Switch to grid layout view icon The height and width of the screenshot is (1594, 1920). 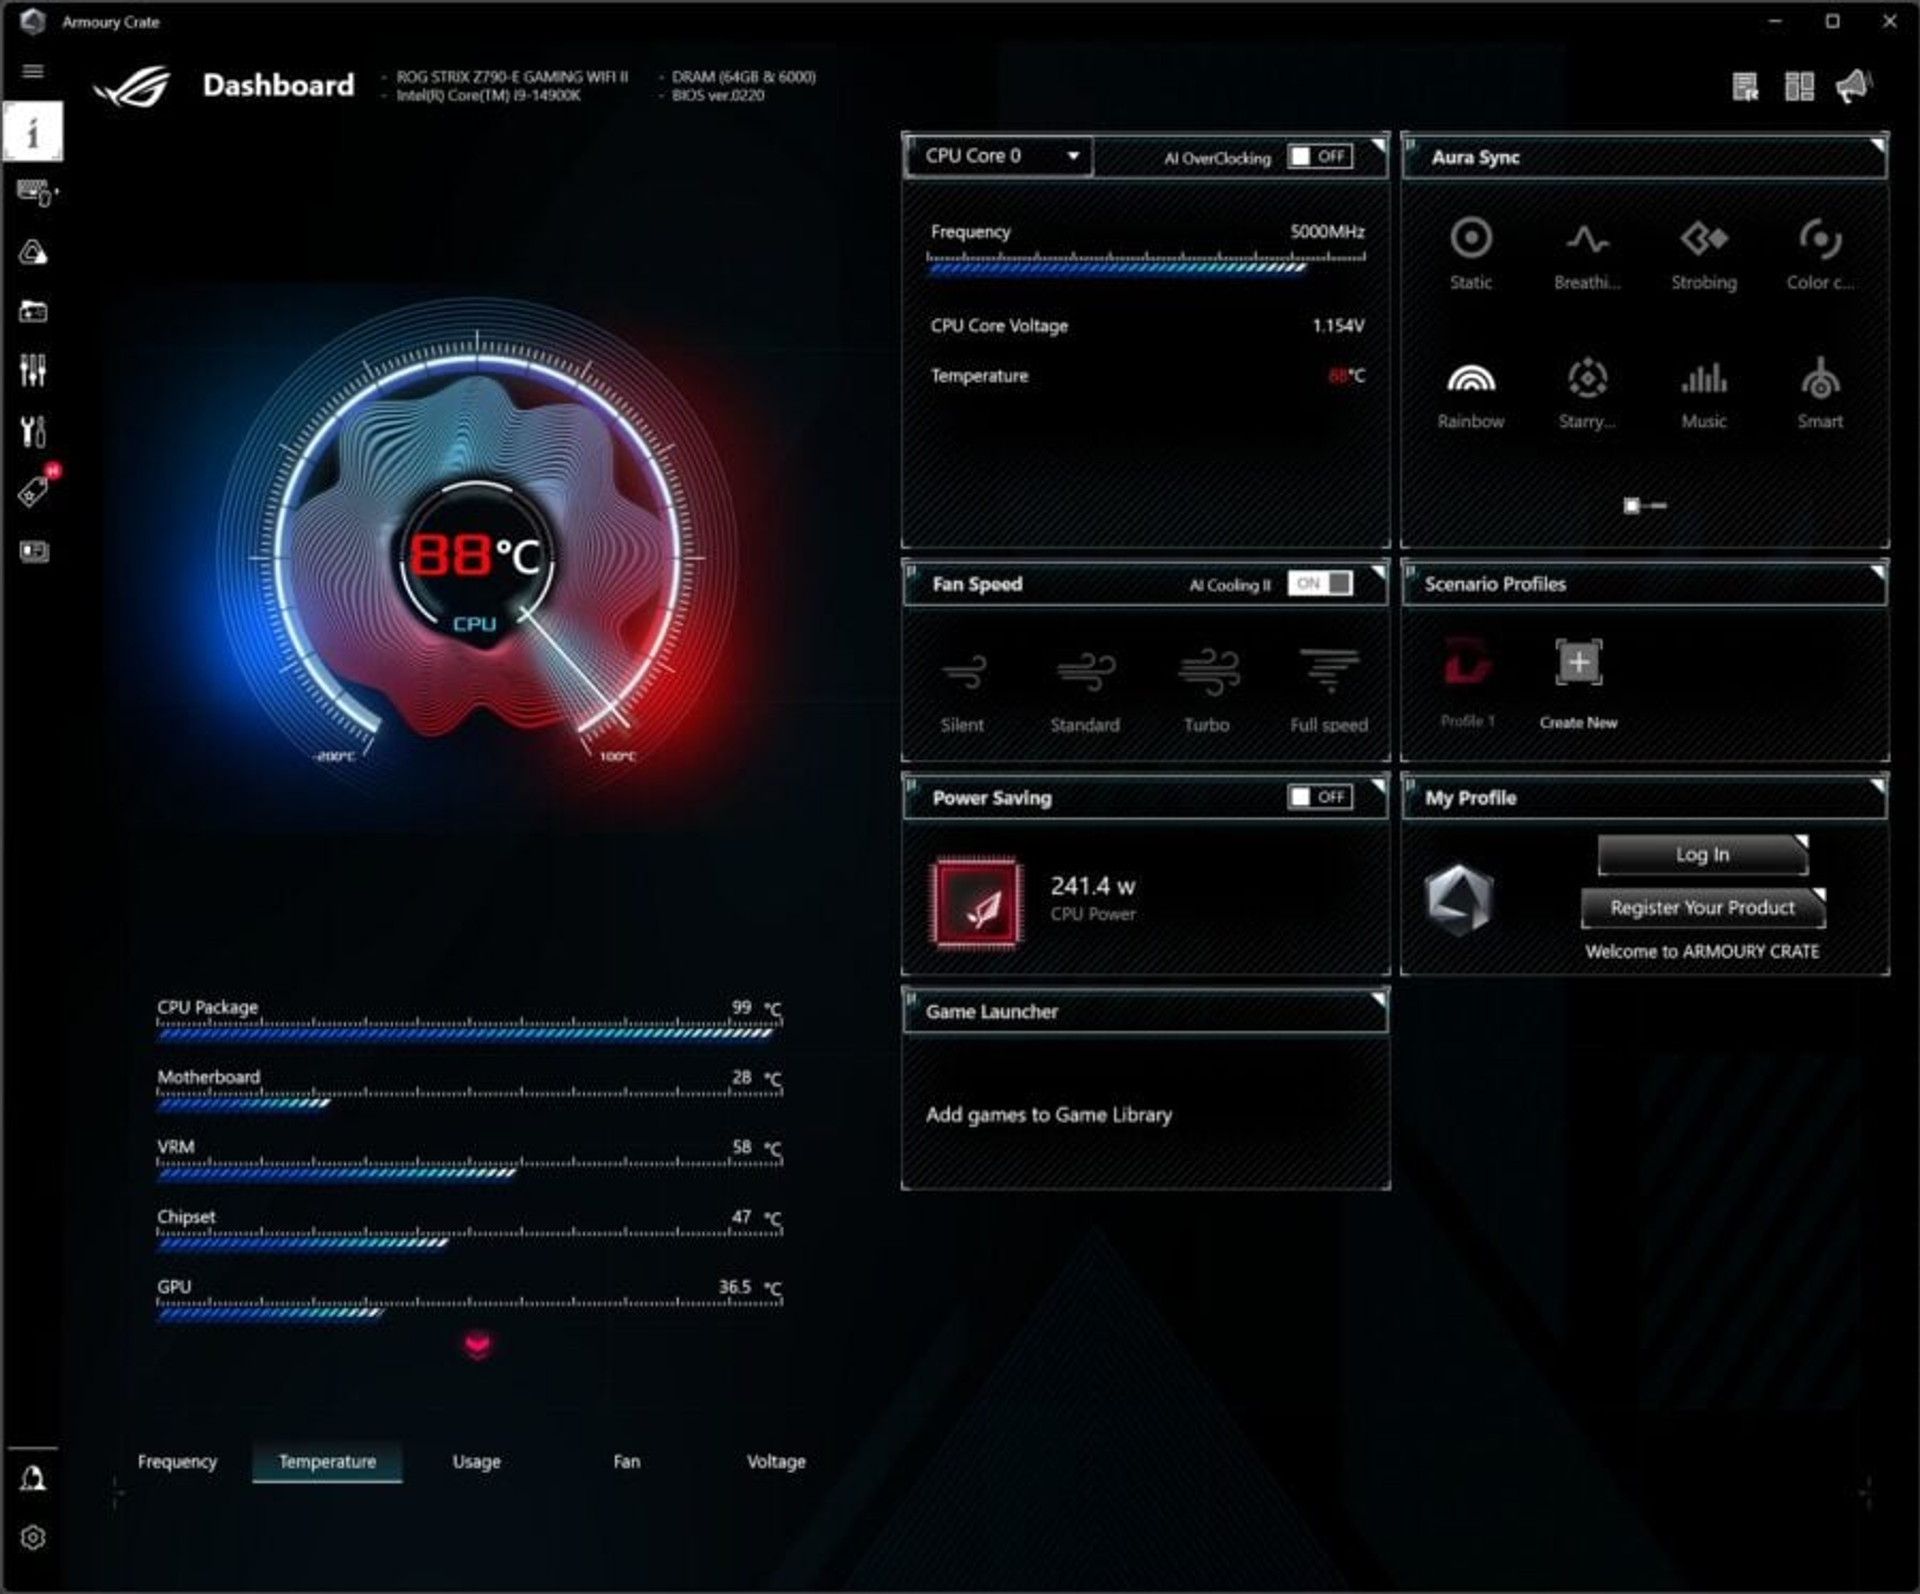[1799, 86]
